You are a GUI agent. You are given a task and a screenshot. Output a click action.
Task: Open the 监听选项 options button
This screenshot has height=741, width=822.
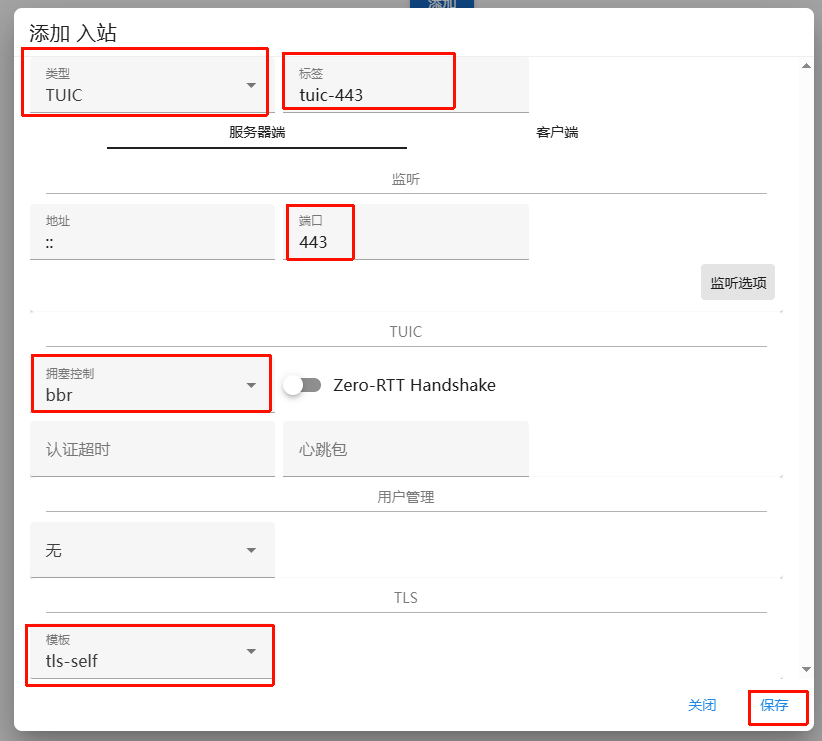pyautogui.click(x=737, y=282)
